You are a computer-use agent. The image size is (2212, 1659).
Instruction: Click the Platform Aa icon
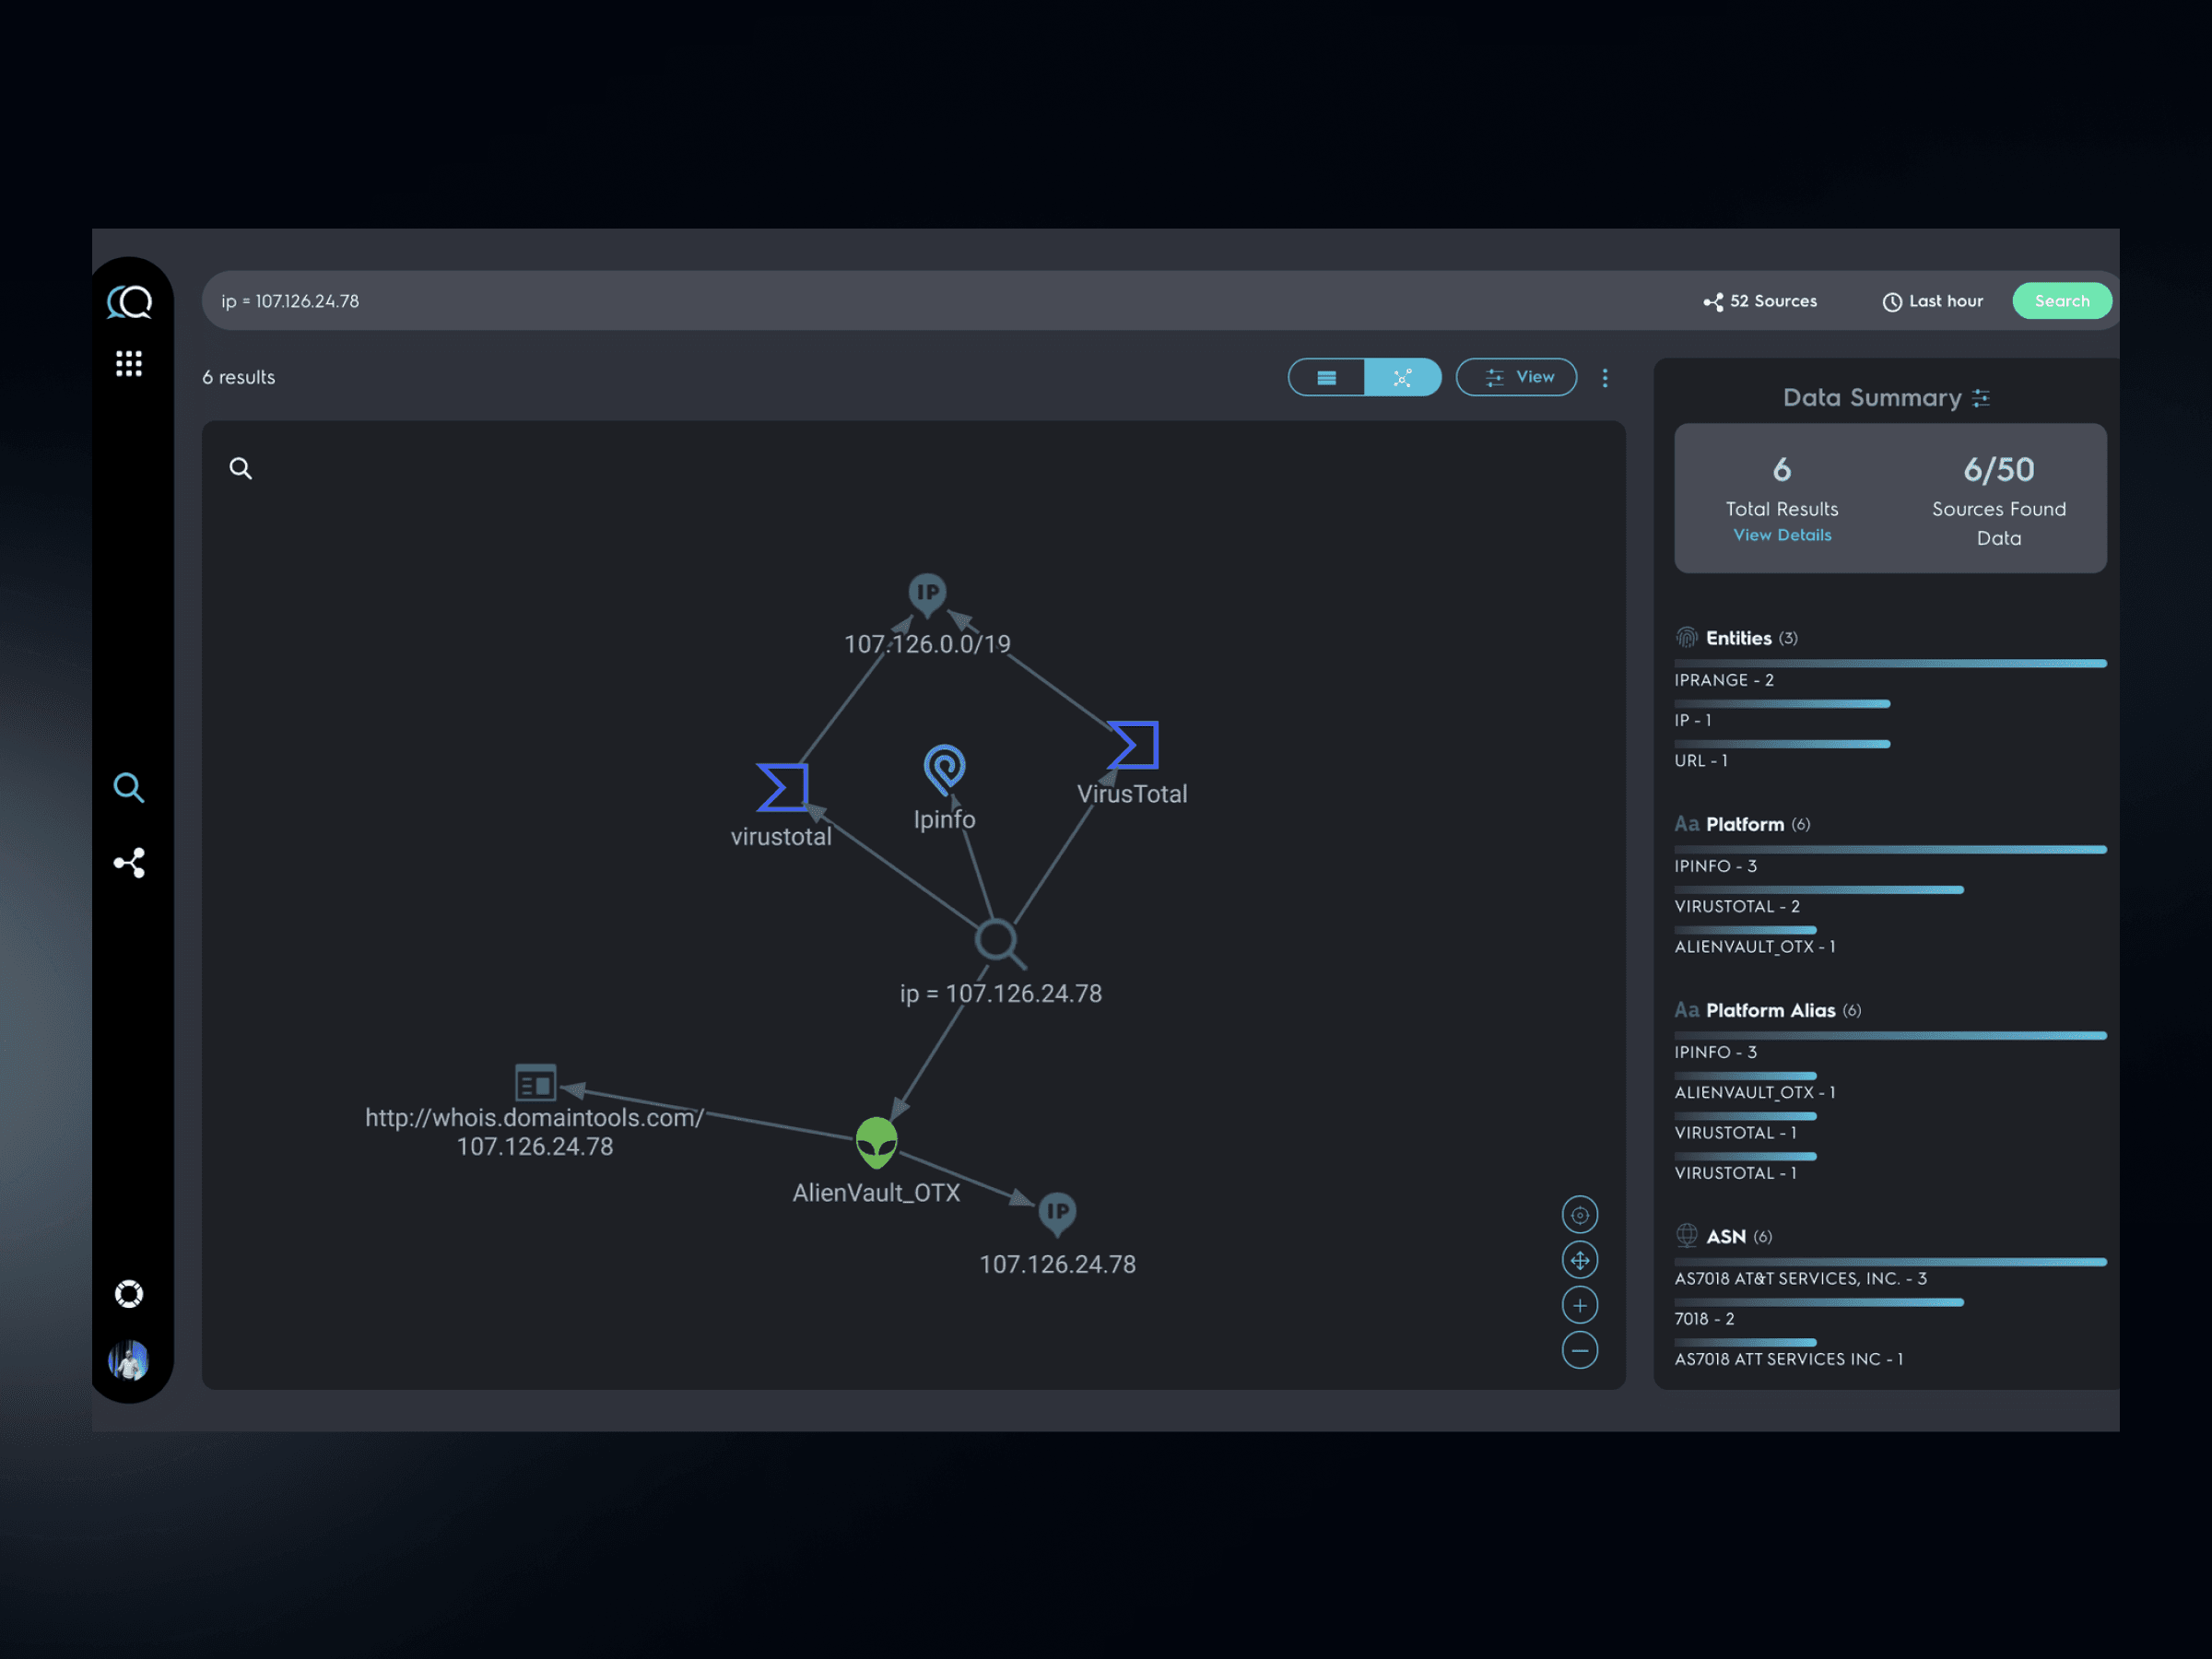coord(1687,824)
